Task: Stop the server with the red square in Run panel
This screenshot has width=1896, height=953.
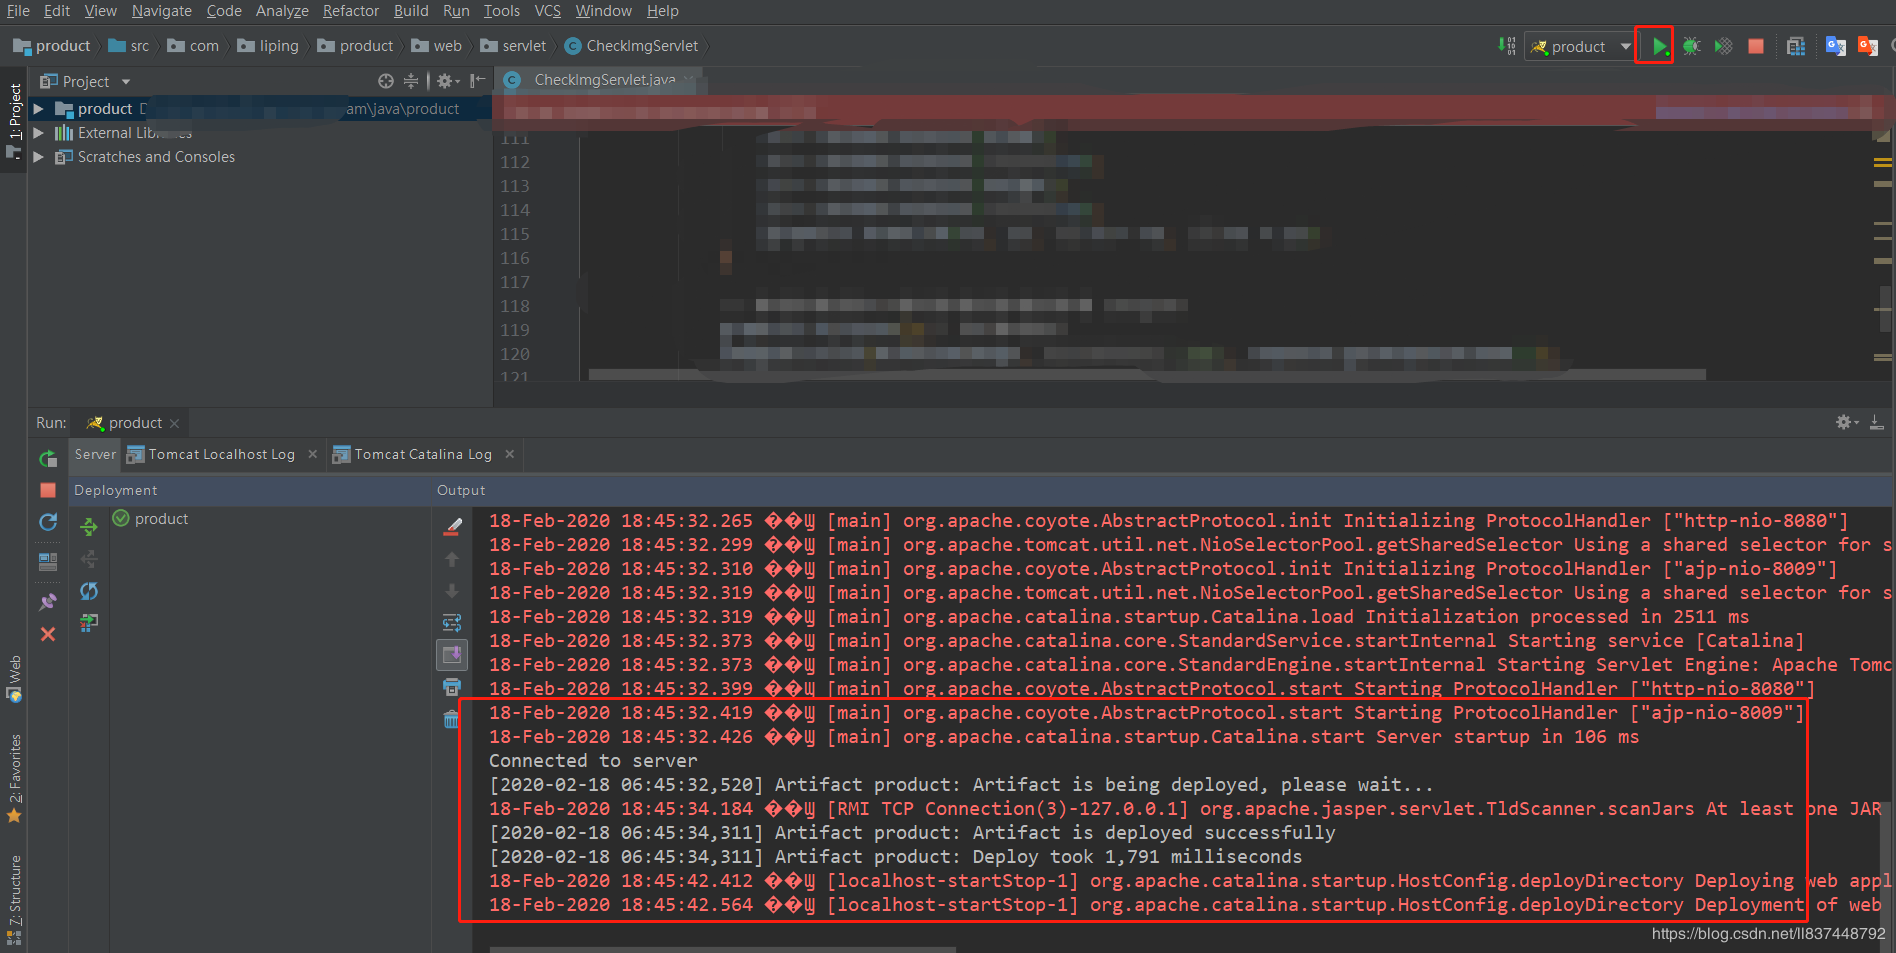Action: tap(48, 490)
